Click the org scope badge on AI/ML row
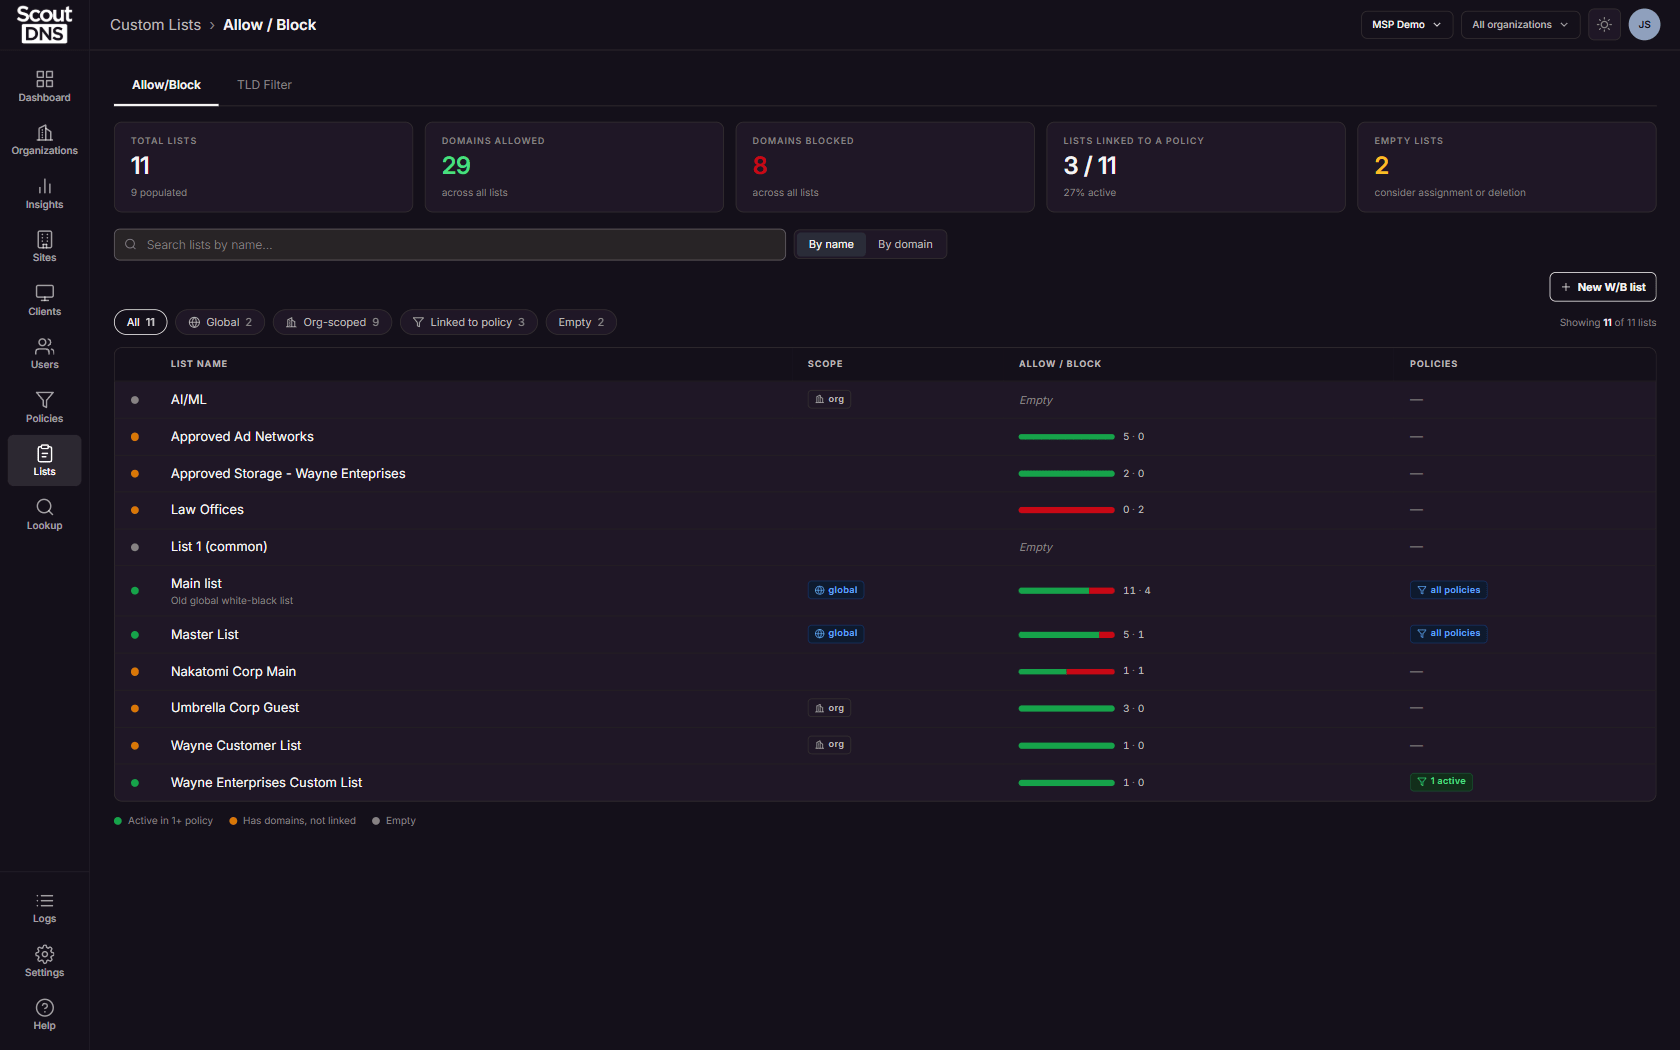This screenshot has width=1680, height=1050. click(x=829, y=399)
